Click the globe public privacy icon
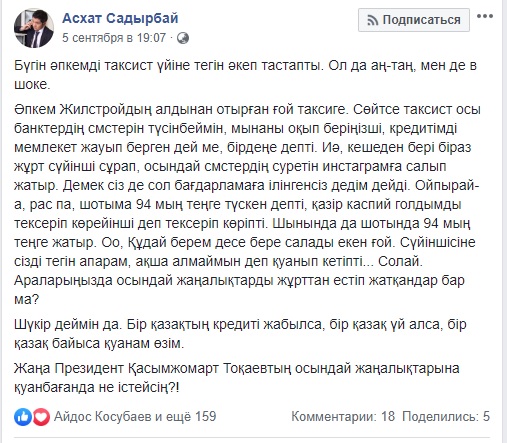Image resolution: width=507 pixels, height=443 pixels. pyautogui.click(x=183, y=38)
